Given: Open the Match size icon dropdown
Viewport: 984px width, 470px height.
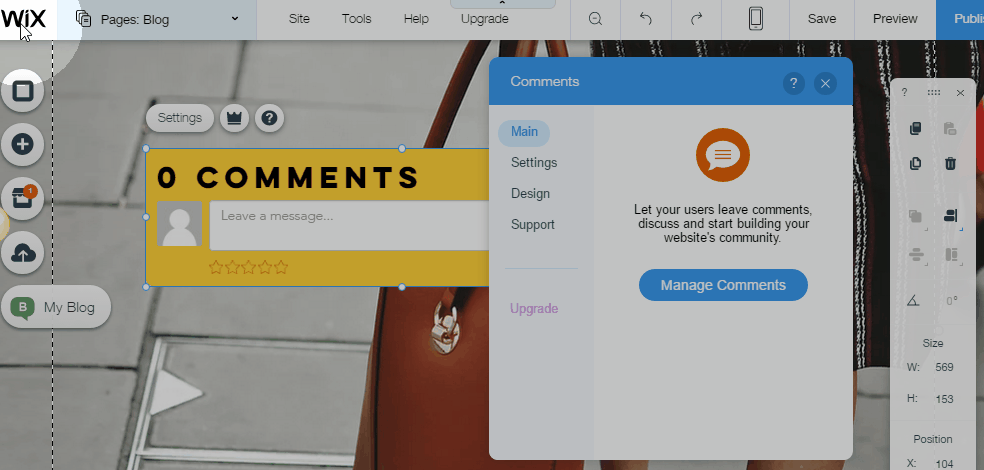Looking at the screenshot, I should coord(951,255).
